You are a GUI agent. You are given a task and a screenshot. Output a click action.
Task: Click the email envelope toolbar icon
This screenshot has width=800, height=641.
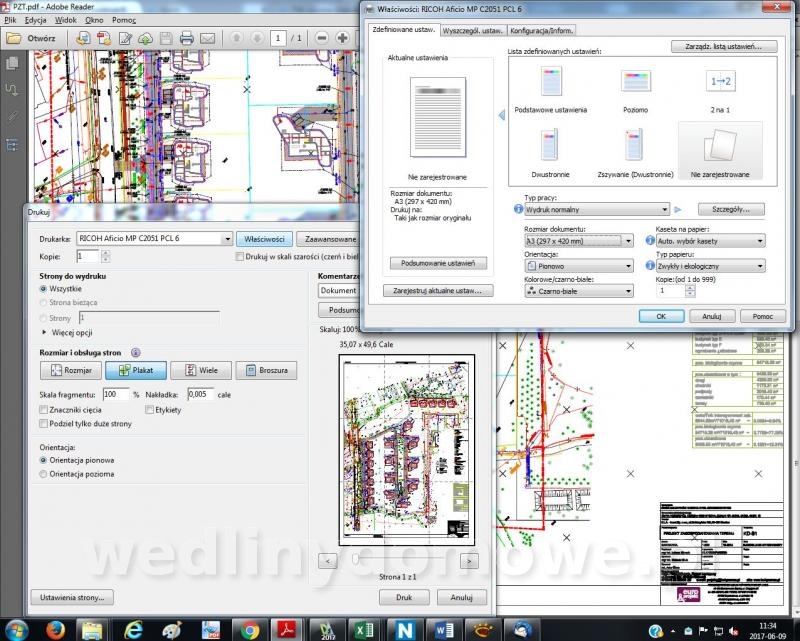coord(208,38)
